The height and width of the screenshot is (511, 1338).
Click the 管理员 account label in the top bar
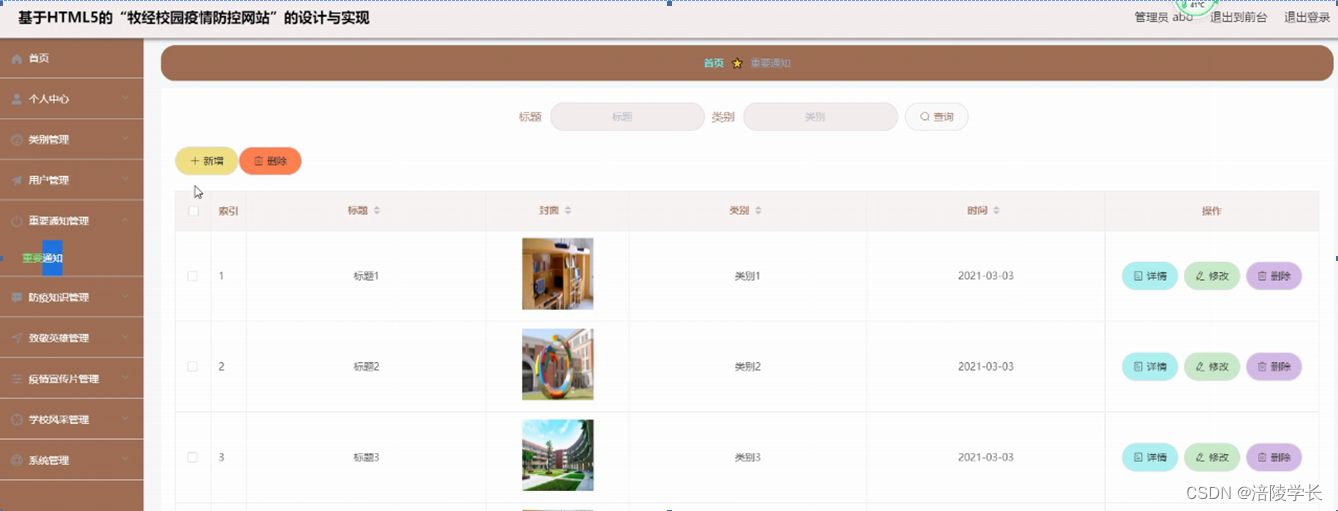pos(1163,17)
